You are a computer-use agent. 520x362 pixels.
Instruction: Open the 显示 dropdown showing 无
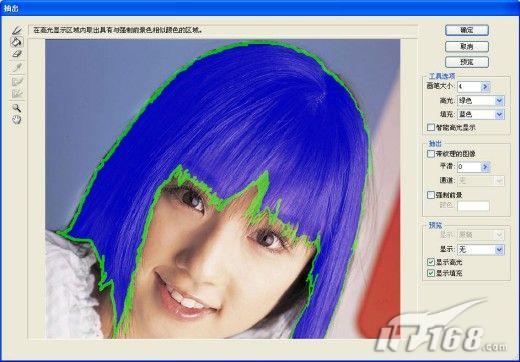481,249
